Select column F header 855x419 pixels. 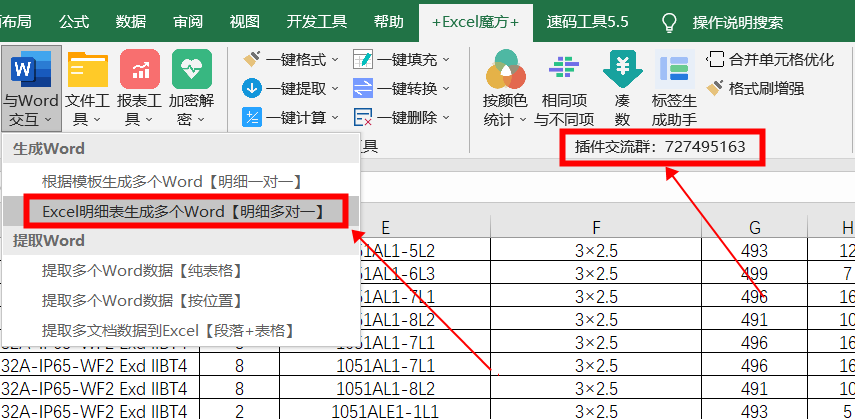[596, 227]
